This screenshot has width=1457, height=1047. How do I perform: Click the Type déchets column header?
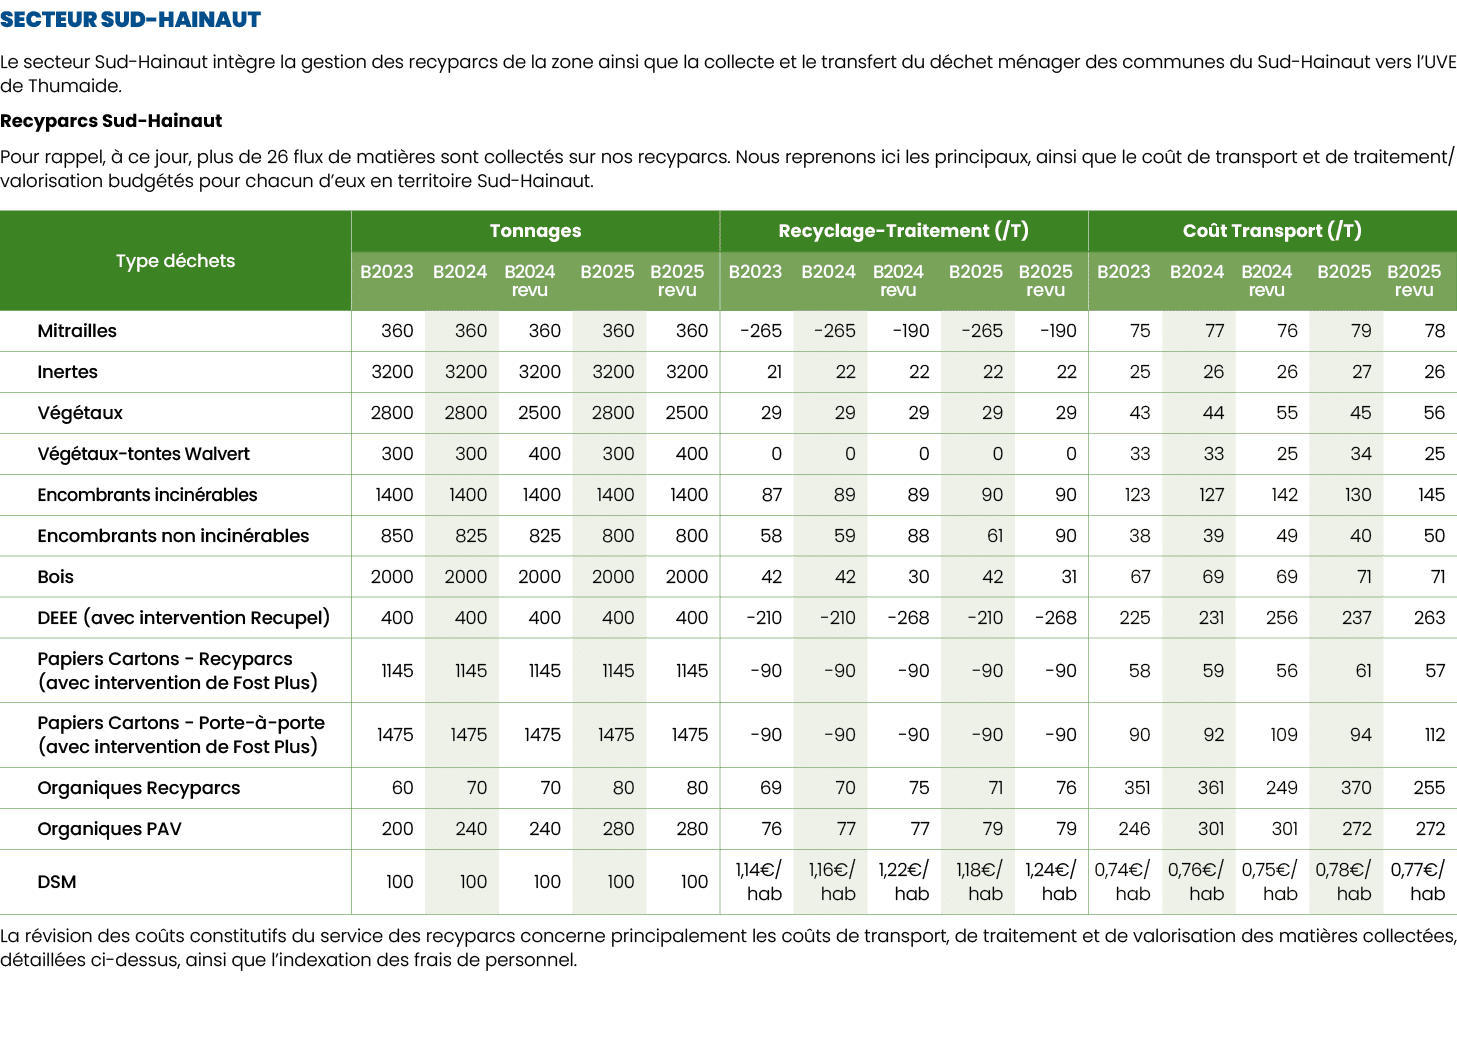[175, 261]
